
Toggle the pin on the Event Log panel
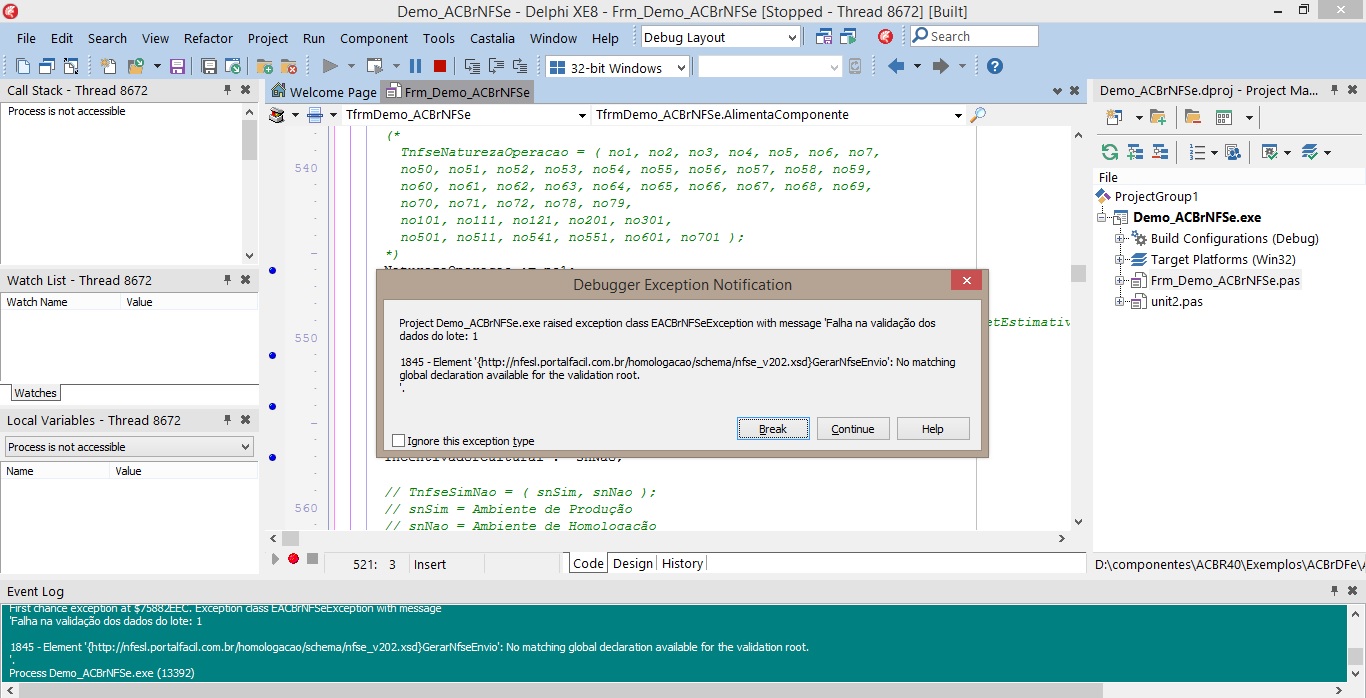[1334, 591]
